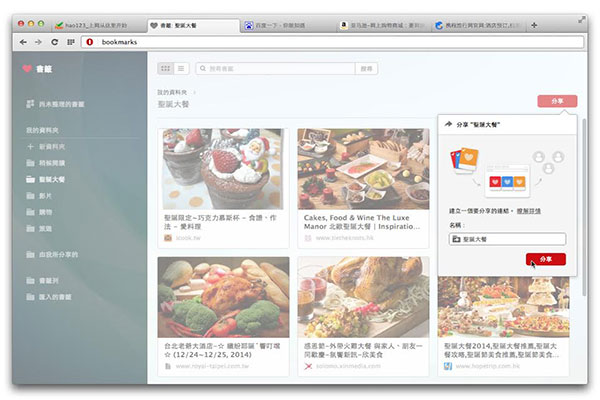Reload the bookmarks page
Viewport: 600px width, 400px height.
click(54, 42)
